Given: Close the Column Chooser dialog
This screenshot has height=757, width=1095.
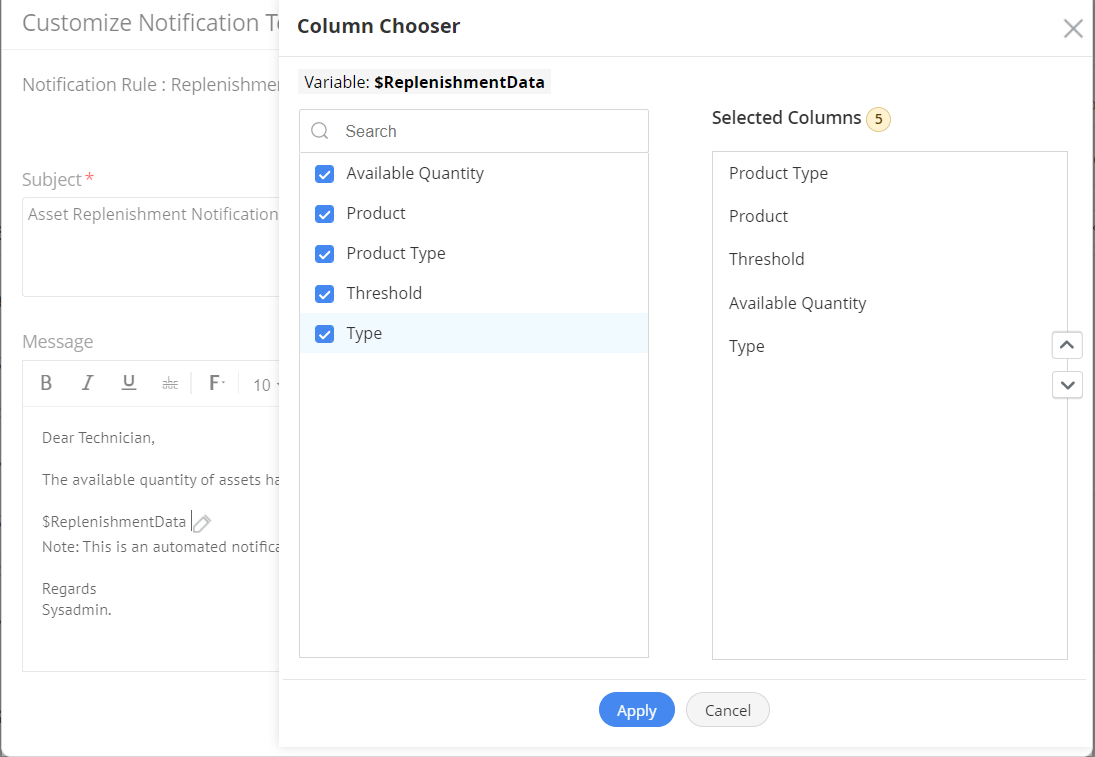Looking at the screenshot, I should tap(1073, 28).
